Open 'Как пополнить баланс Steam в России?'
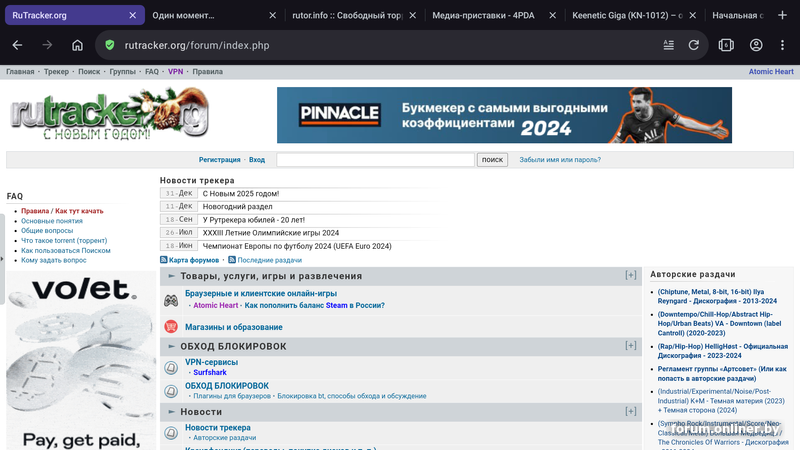Viewport: 800px width, 450px height. (314, 305)
